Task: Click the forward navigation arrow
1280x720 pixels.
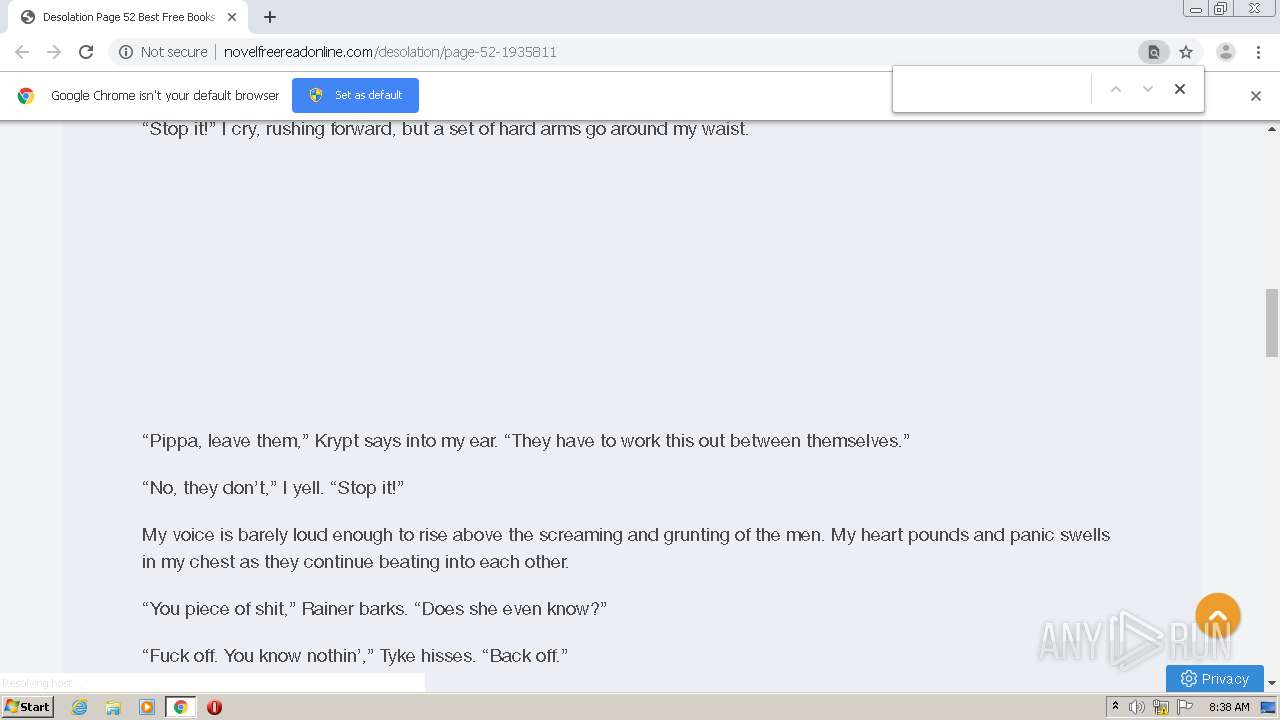Action: pyautogui.click(x=54, y=52)
